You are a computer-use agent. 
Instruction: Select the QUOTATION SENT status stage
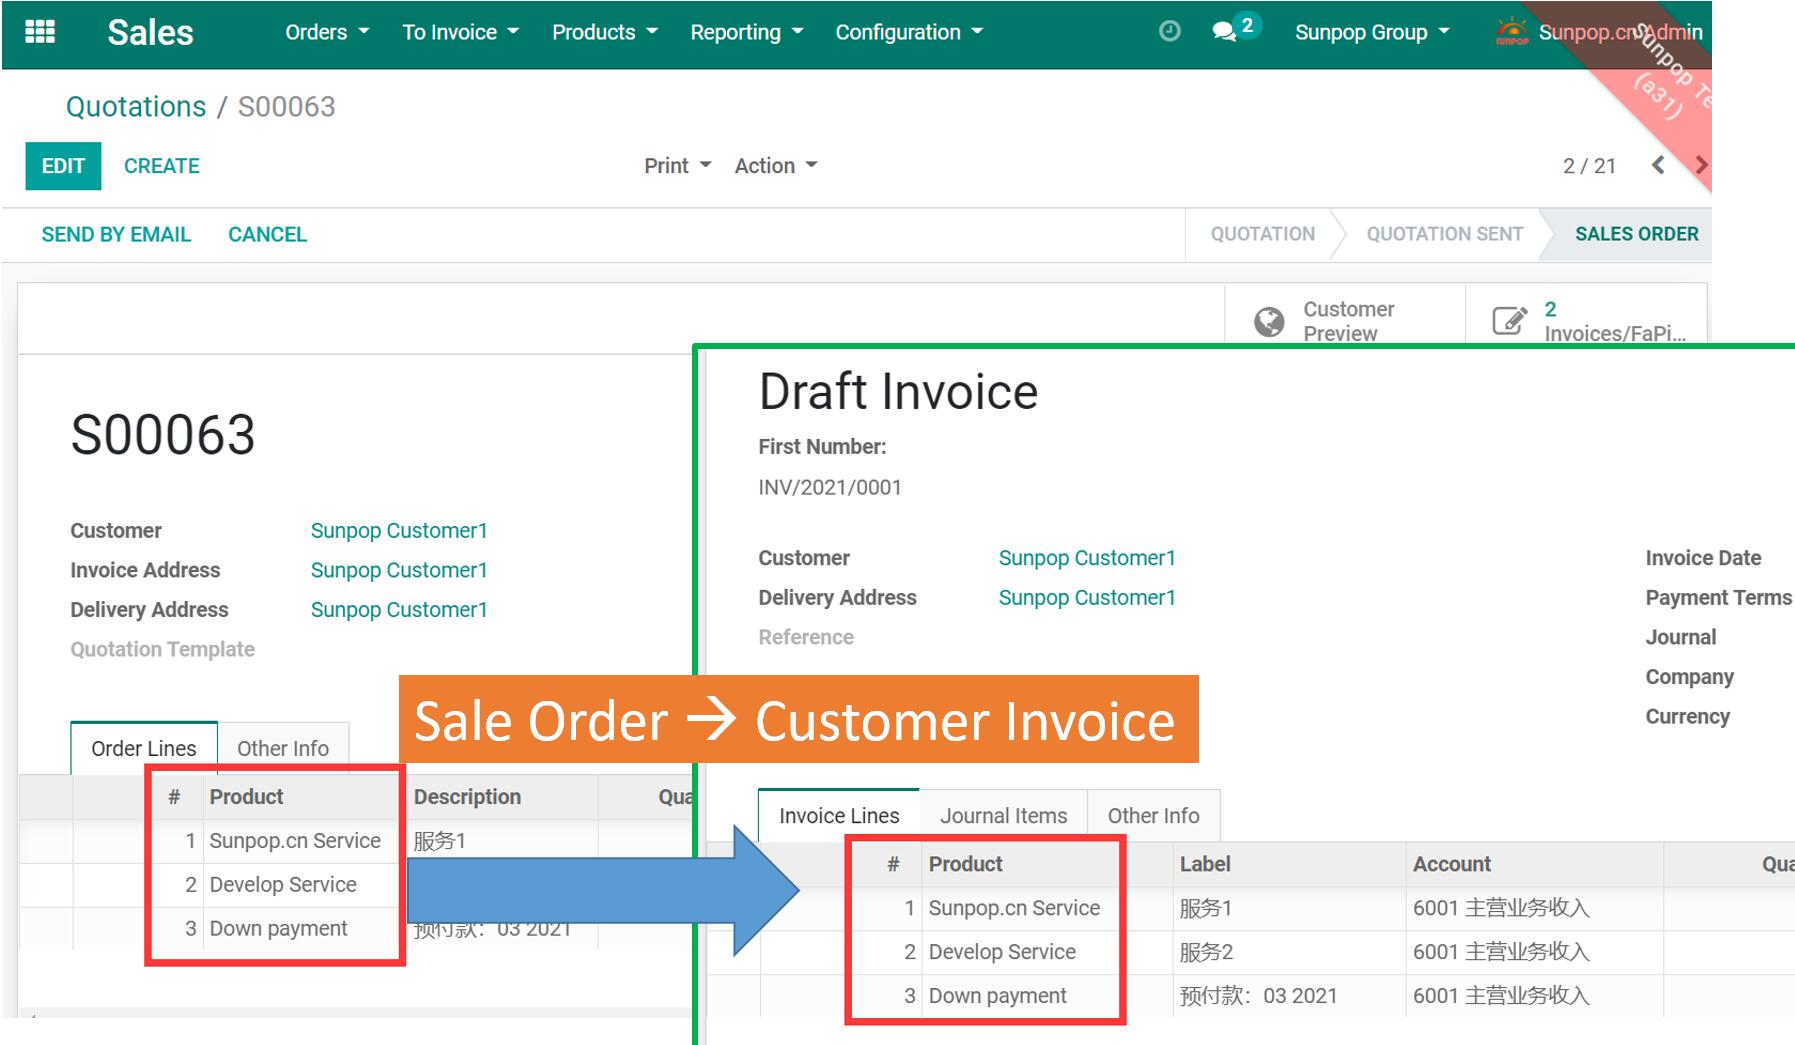pos(1444,234)
